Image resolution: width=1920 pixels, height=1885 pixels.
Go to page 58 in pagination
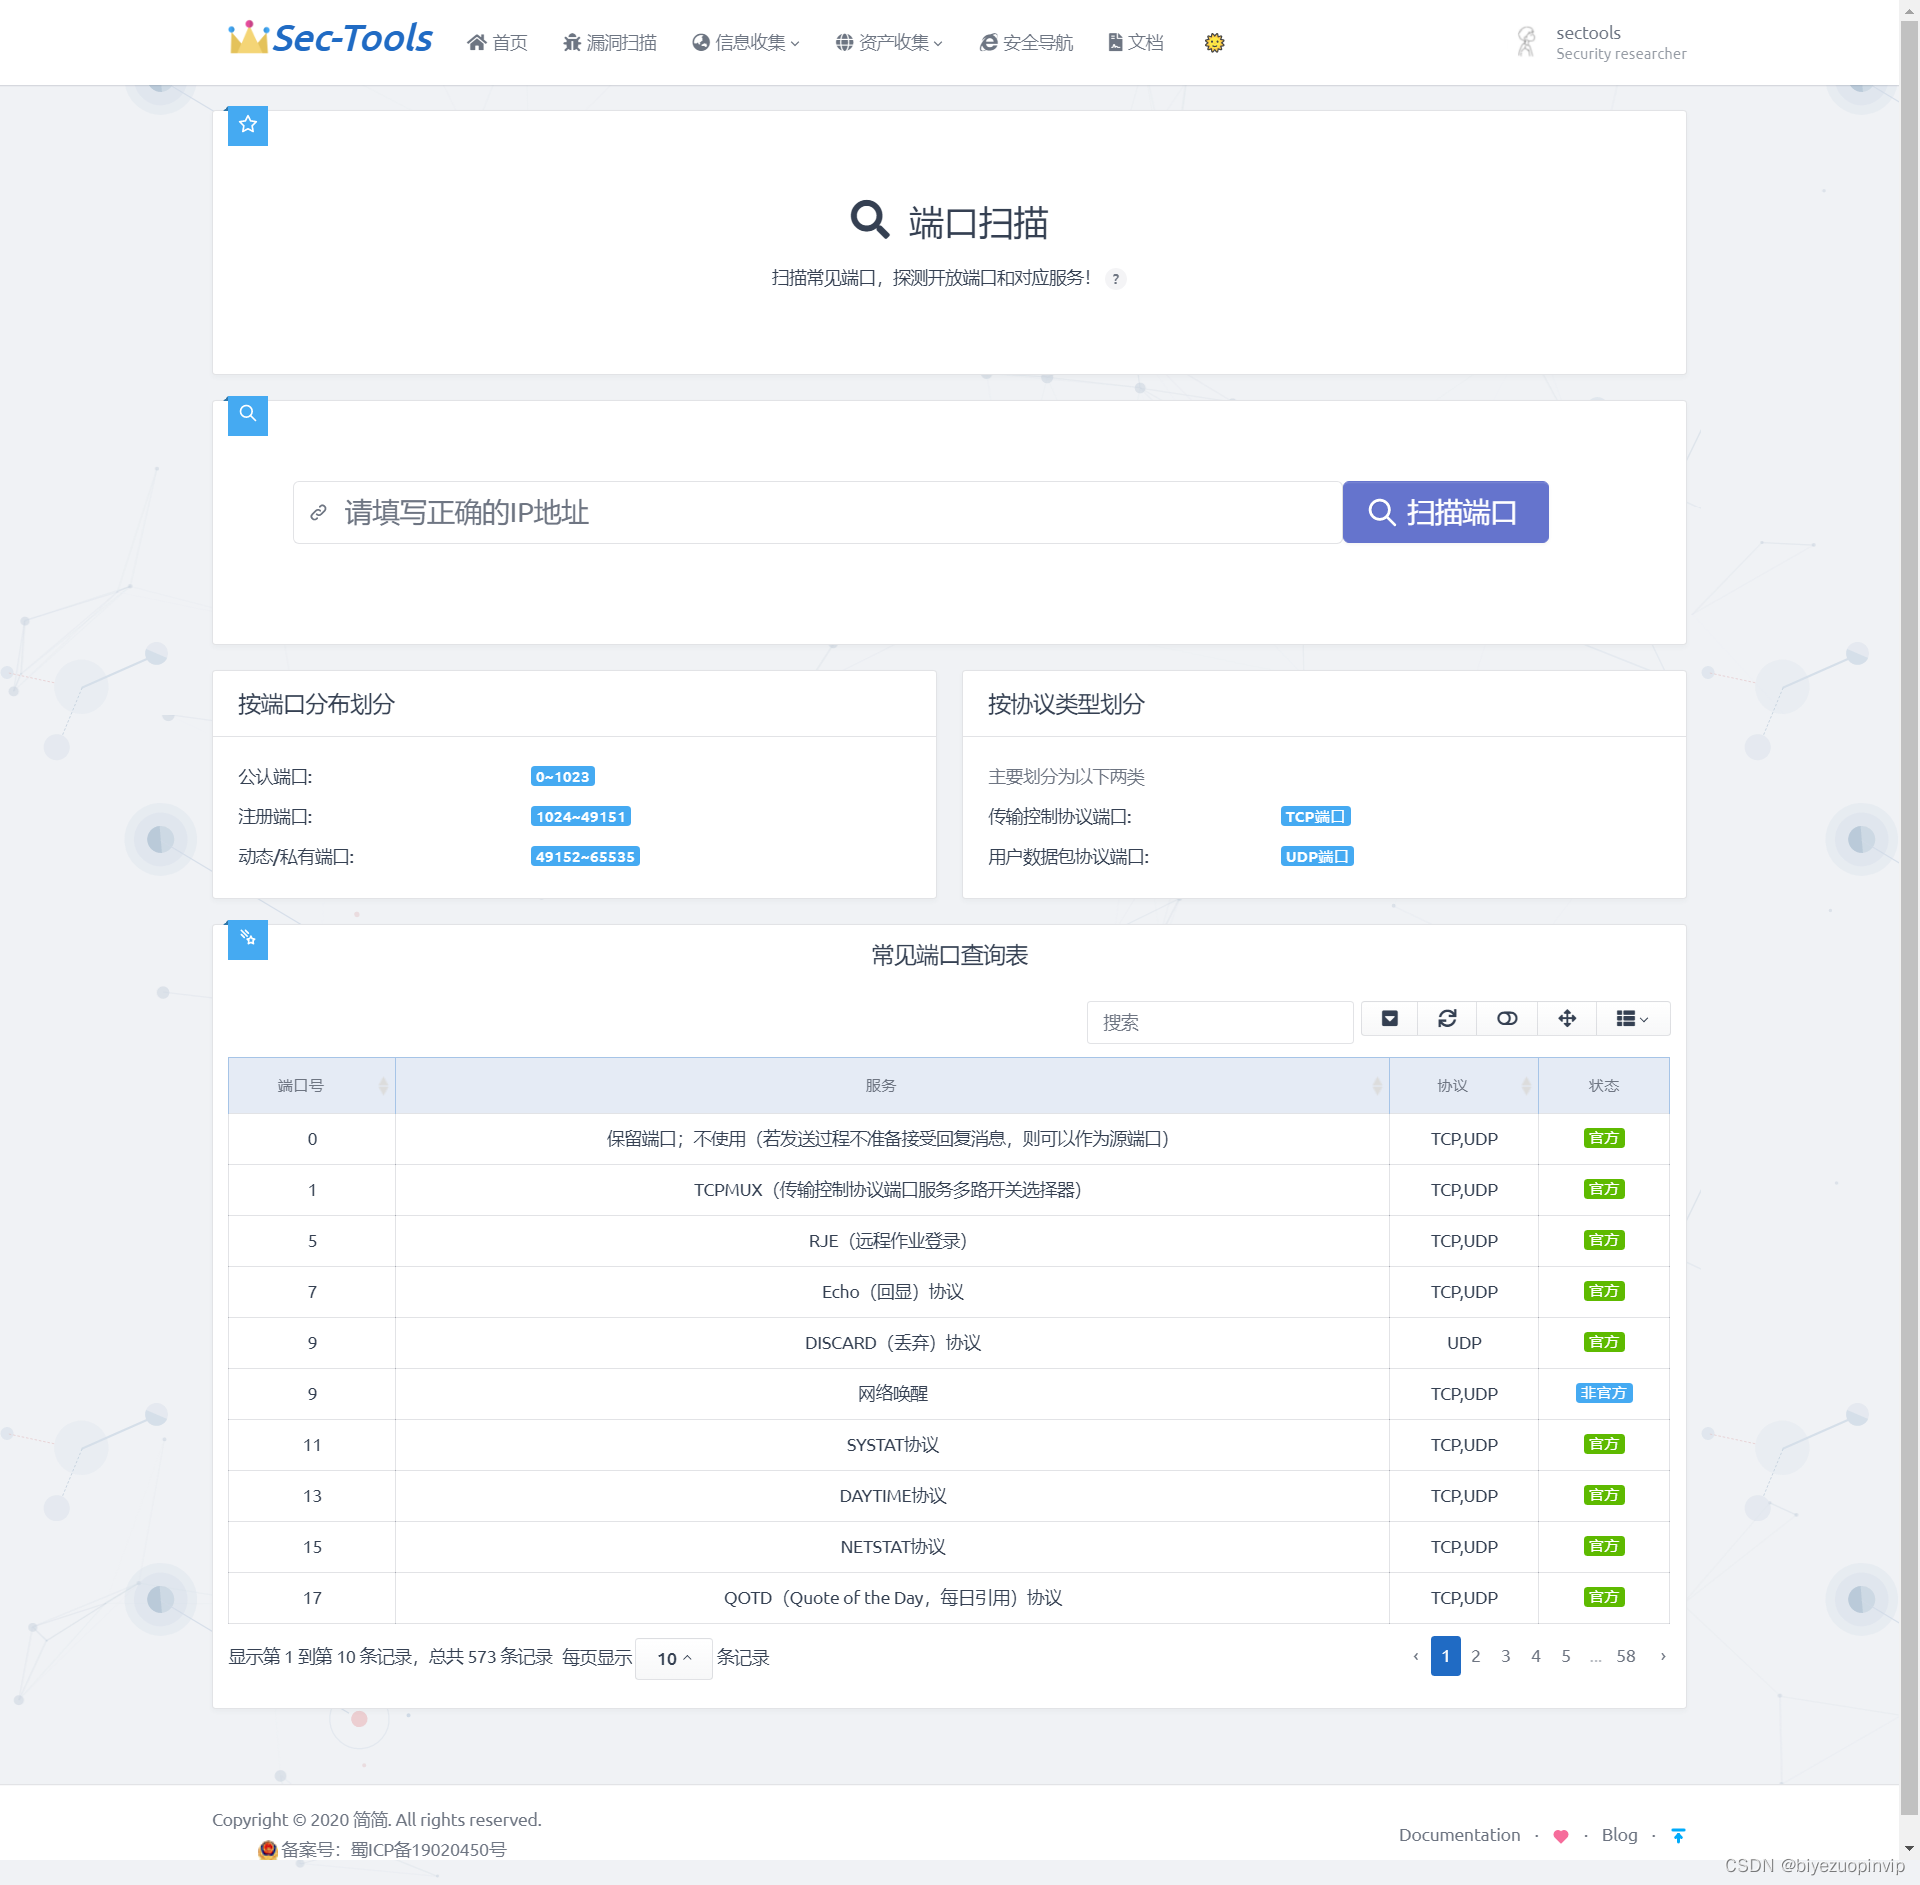[1625, 1656]
